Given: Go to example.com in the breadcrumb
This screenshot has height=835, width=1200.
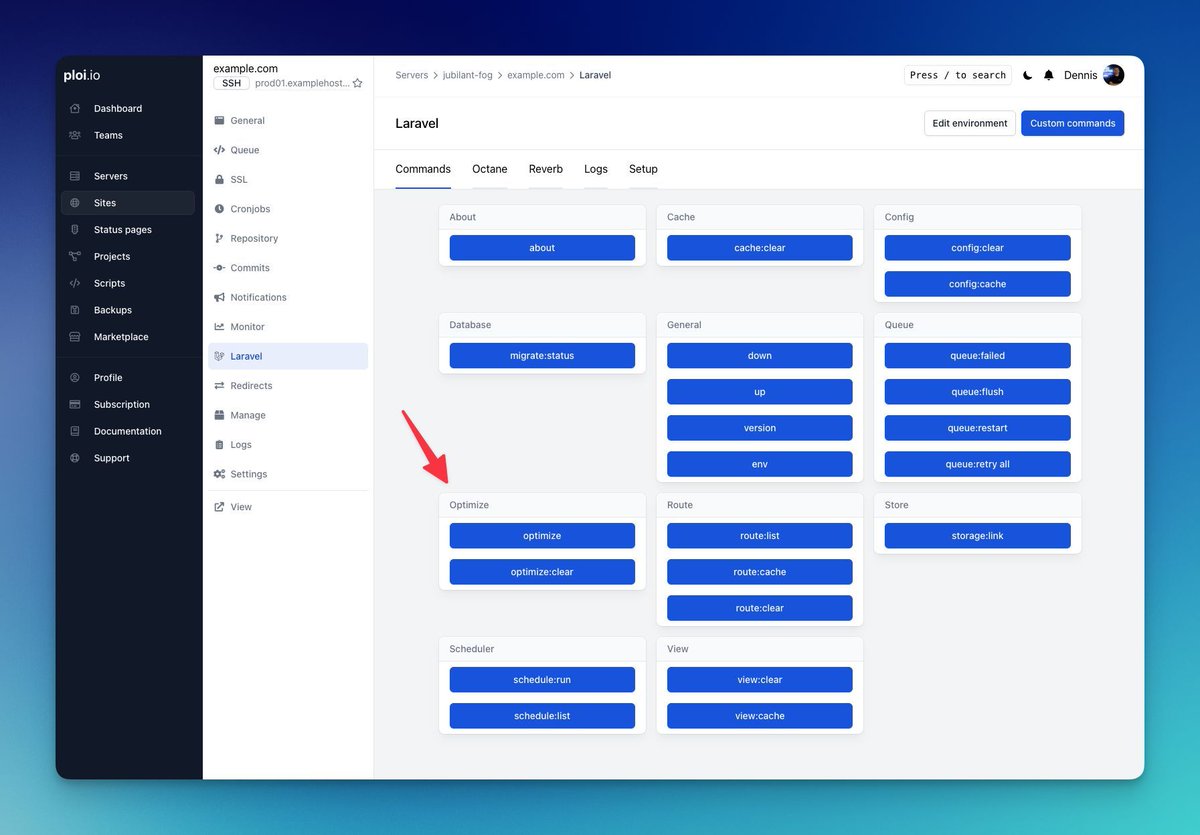Looking at the screenshot, I should (536, 75).
